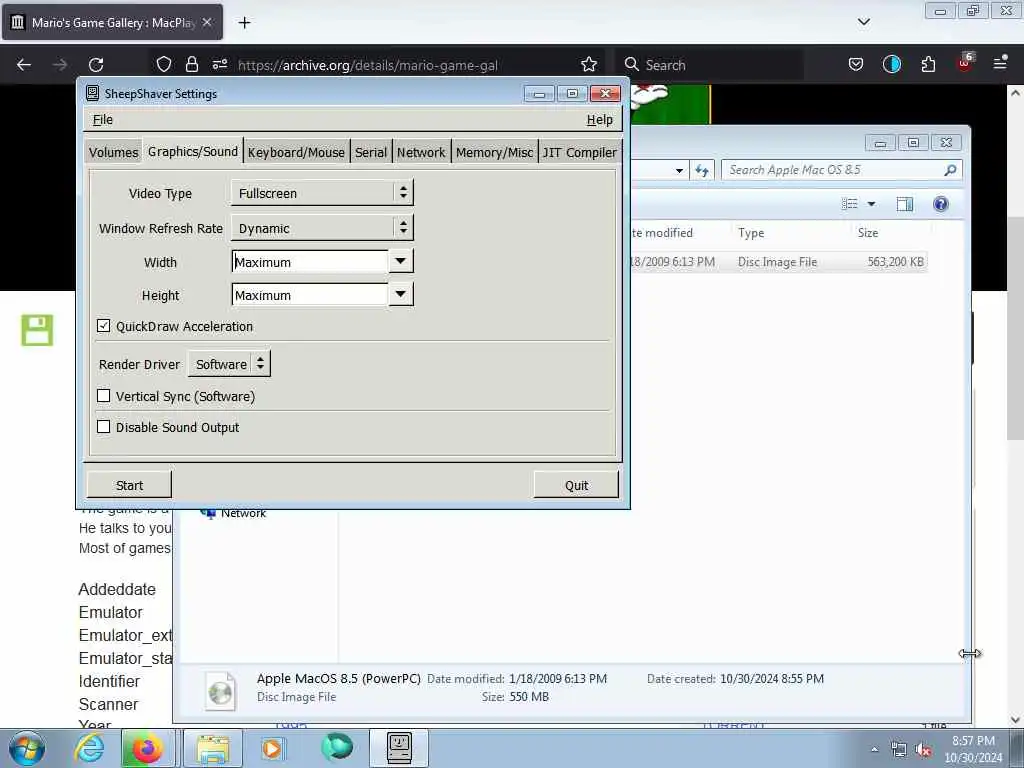Viewport: 1024px width, 768px height.
Task: Change the view icon in Explorer
Action: click(x=850, y=204)
